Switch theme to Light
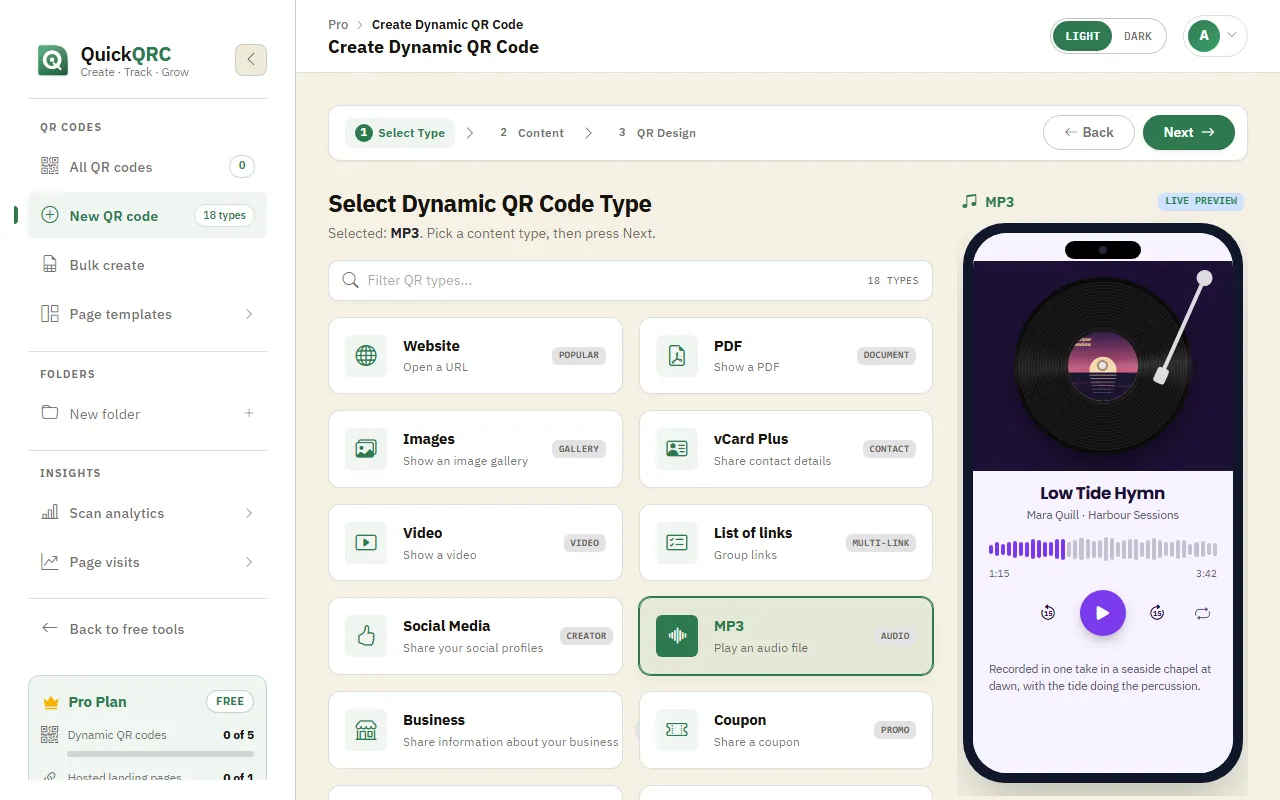1280x800 pixels. tap(1082, 36)
